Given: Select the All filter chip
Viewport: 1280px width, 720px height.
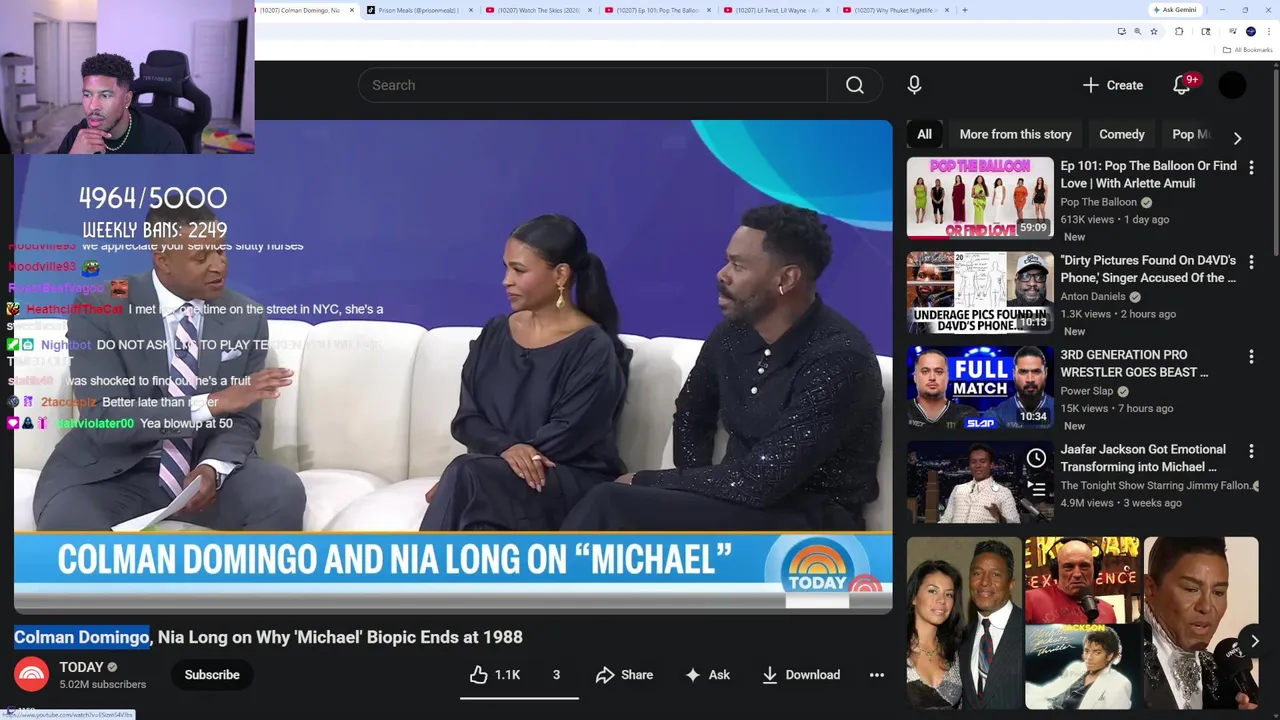Looking at the screenshot, I should click(x=925, y=134).
